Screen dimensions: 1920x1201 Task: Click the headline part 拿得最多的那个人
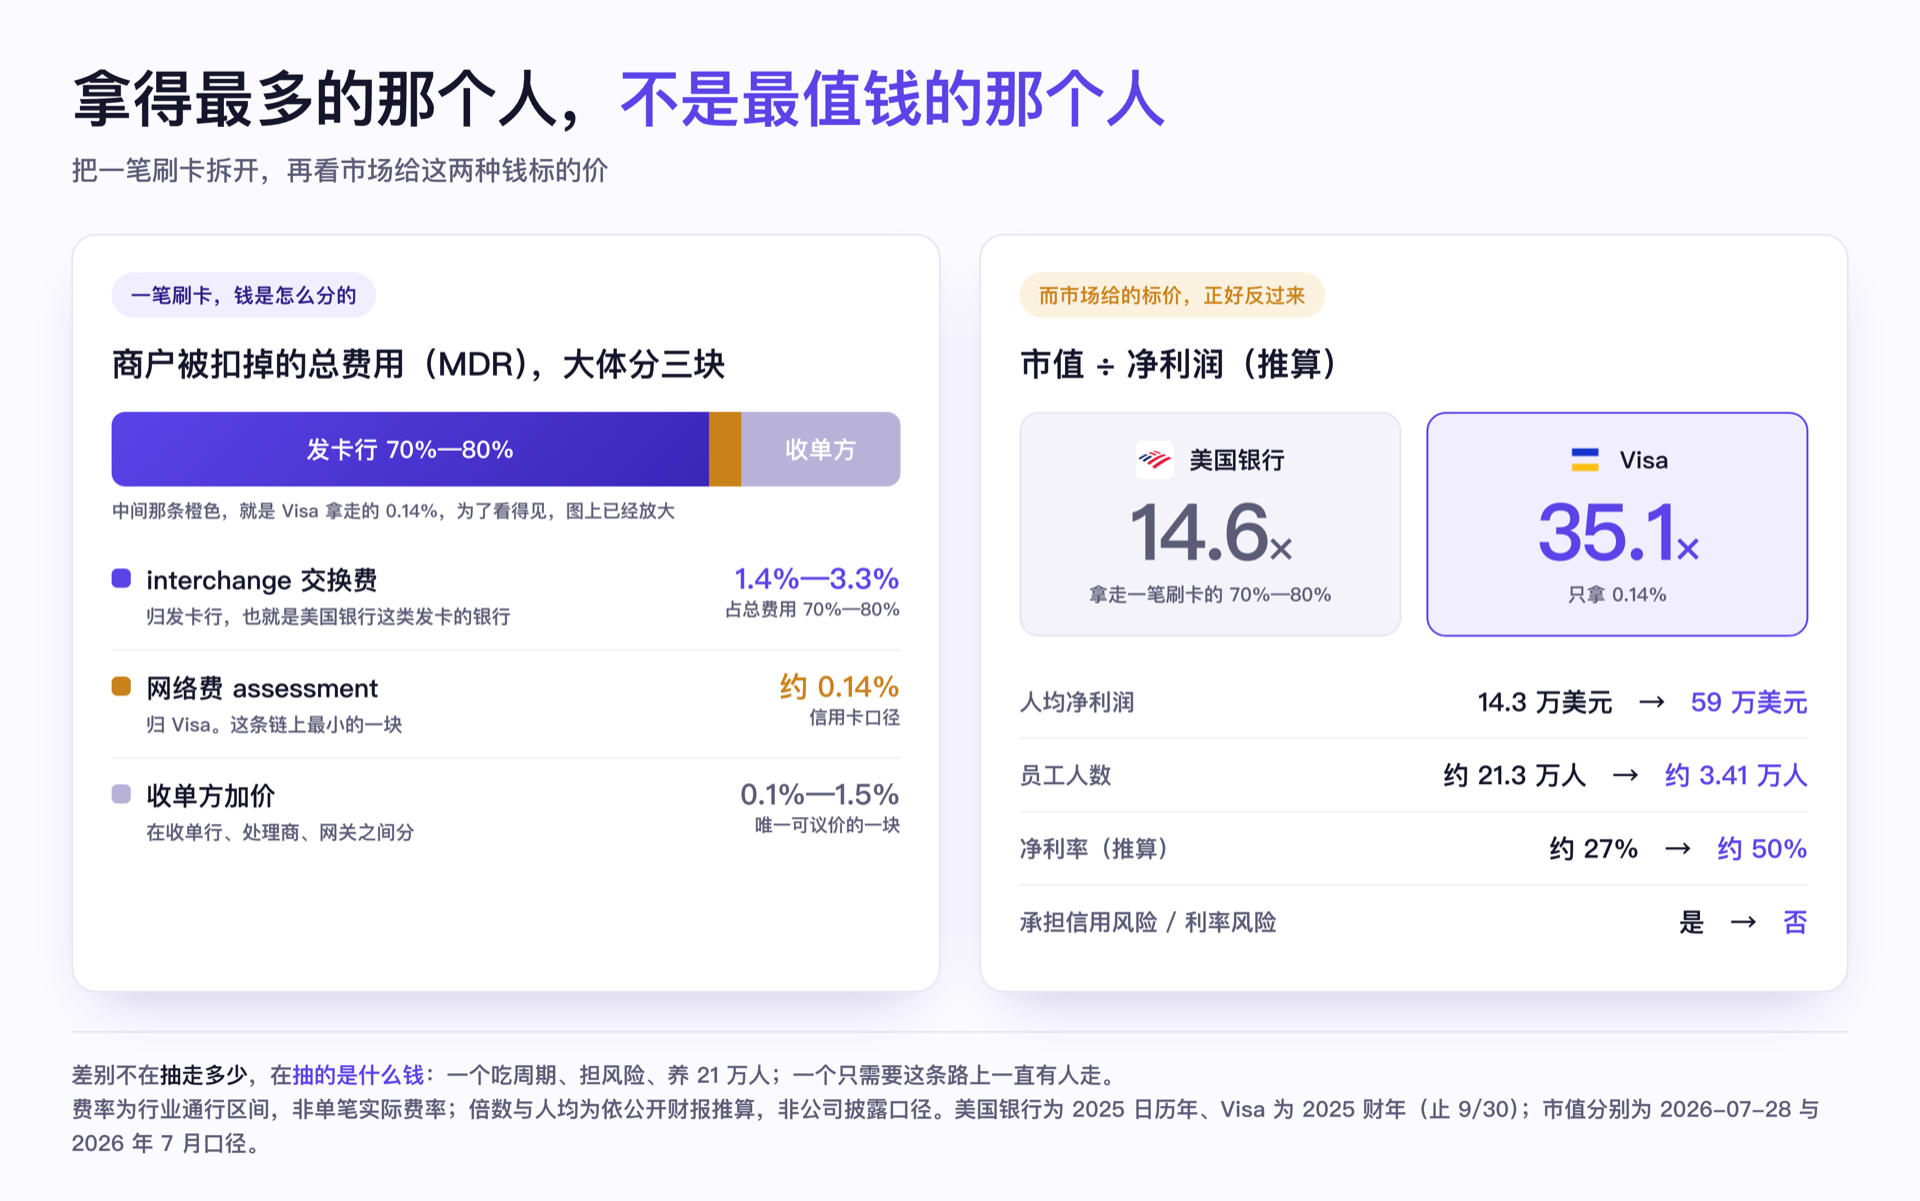[314, 100]
